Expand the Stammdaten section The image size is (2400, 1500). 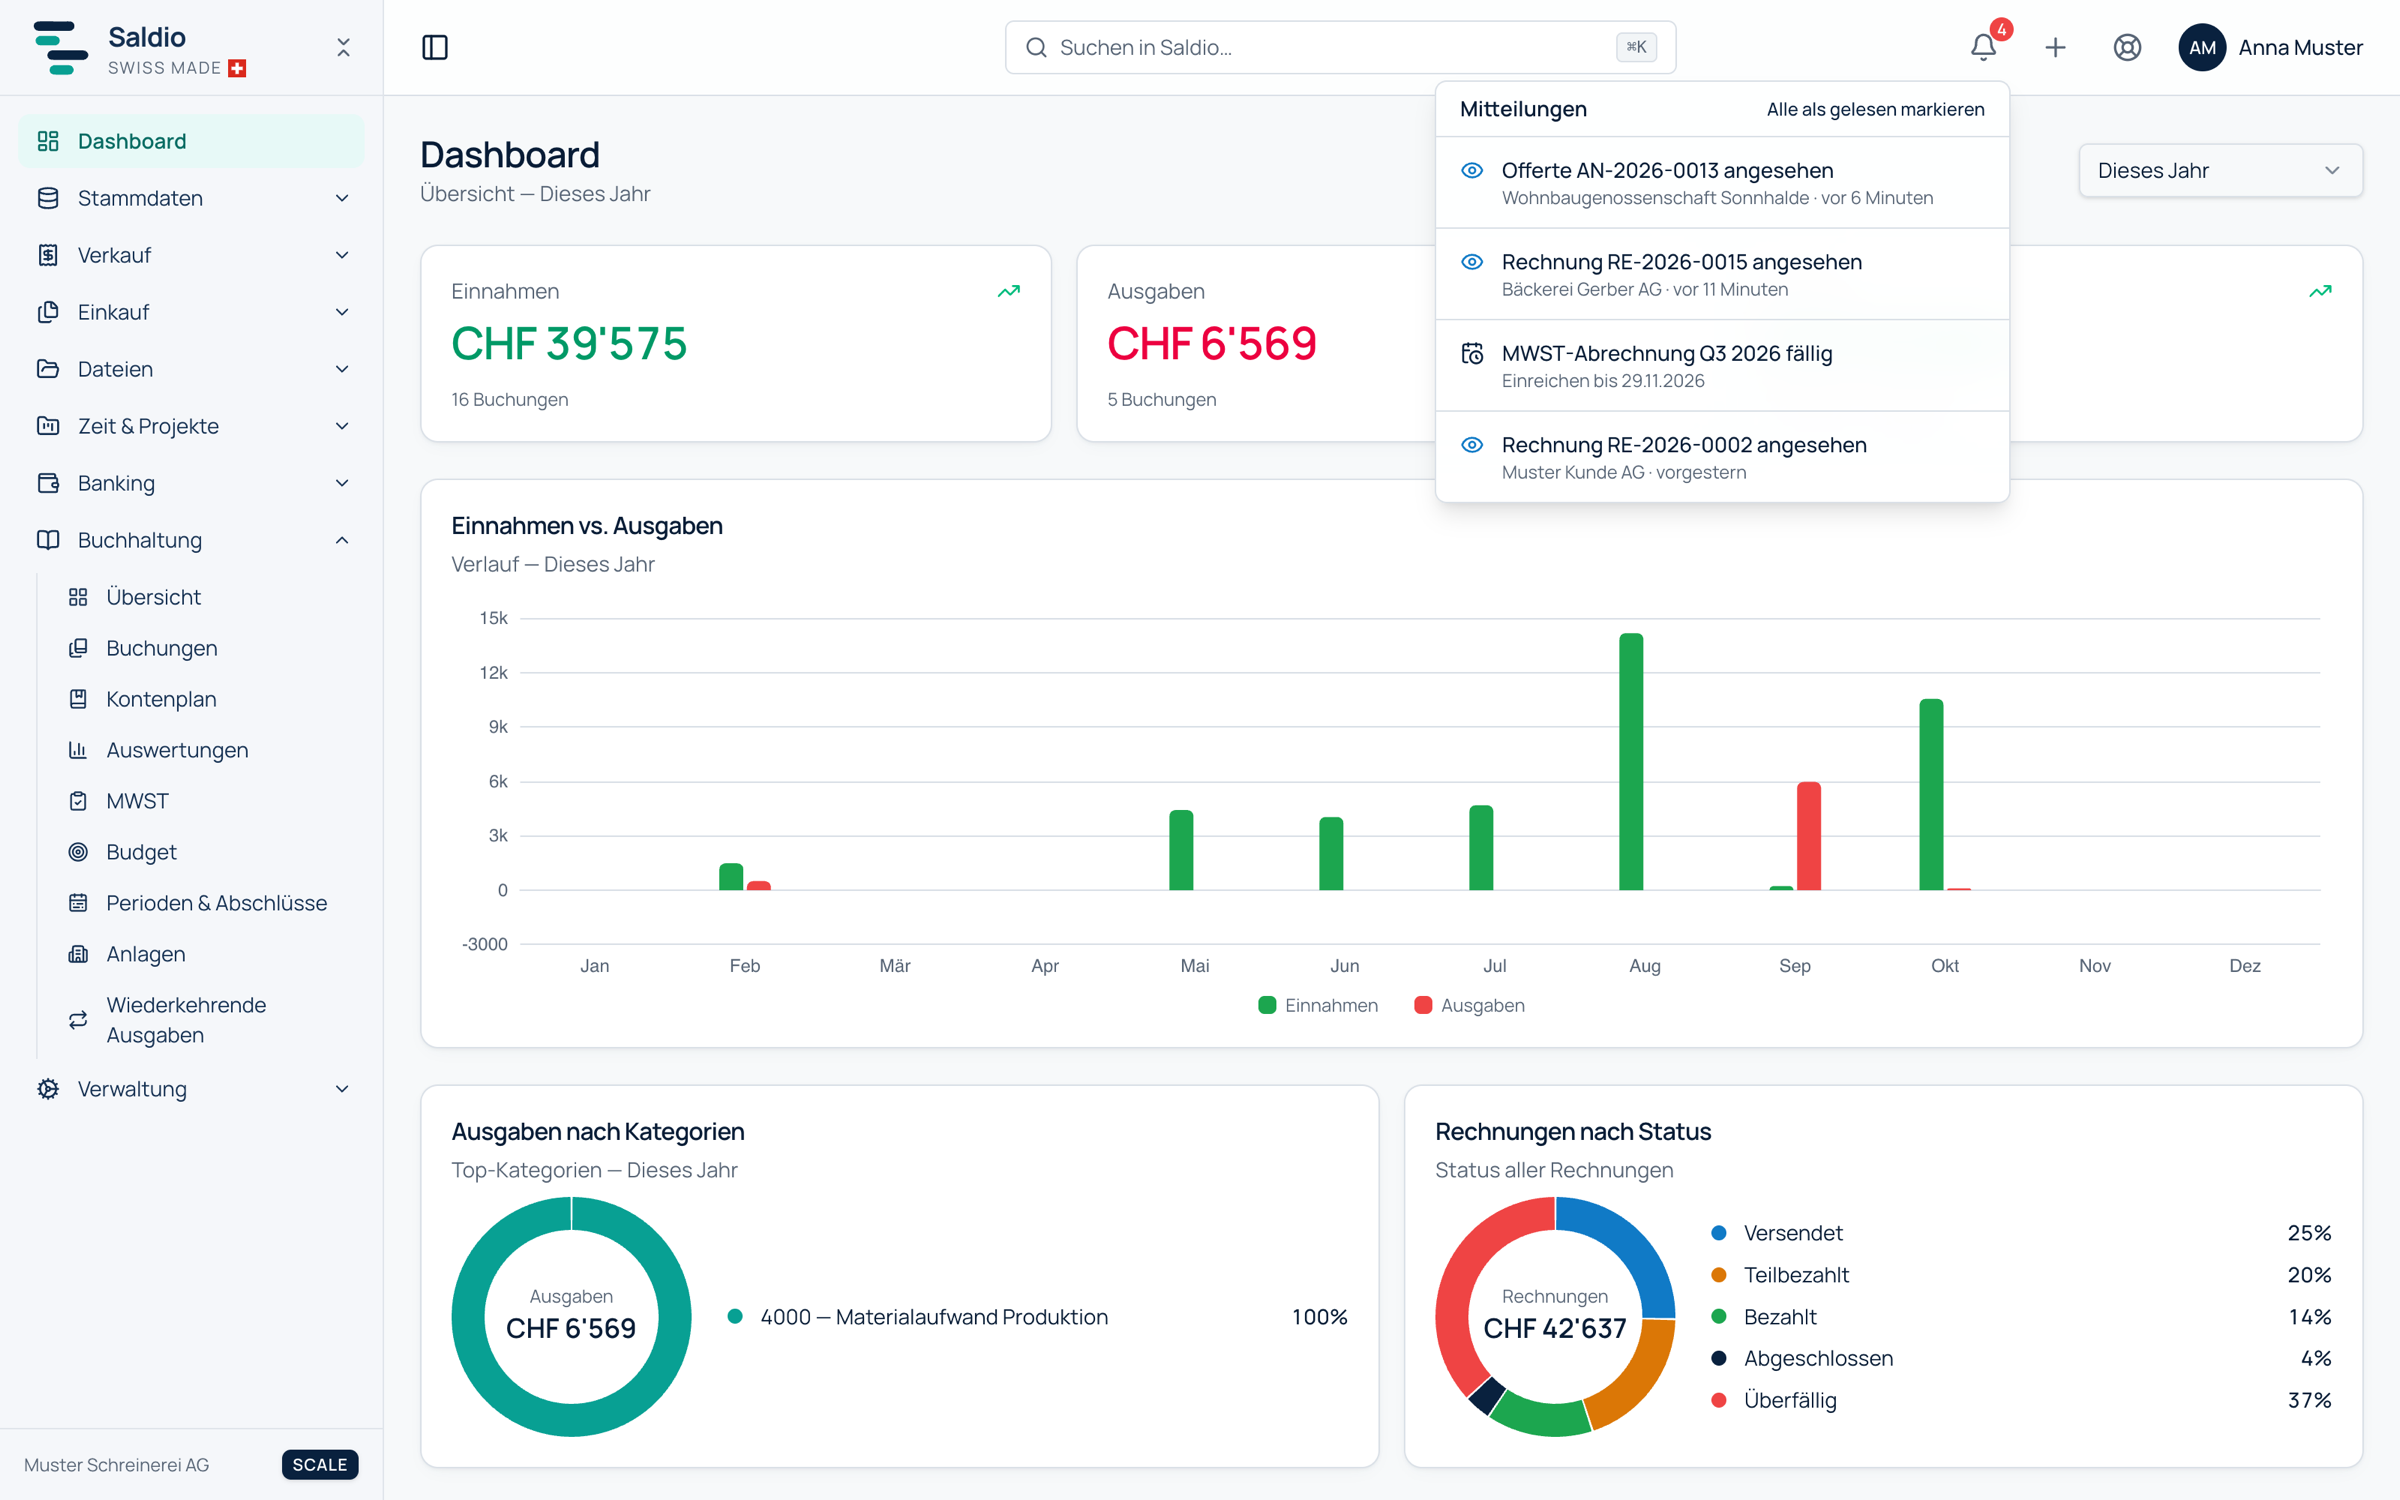pos(192,198)
